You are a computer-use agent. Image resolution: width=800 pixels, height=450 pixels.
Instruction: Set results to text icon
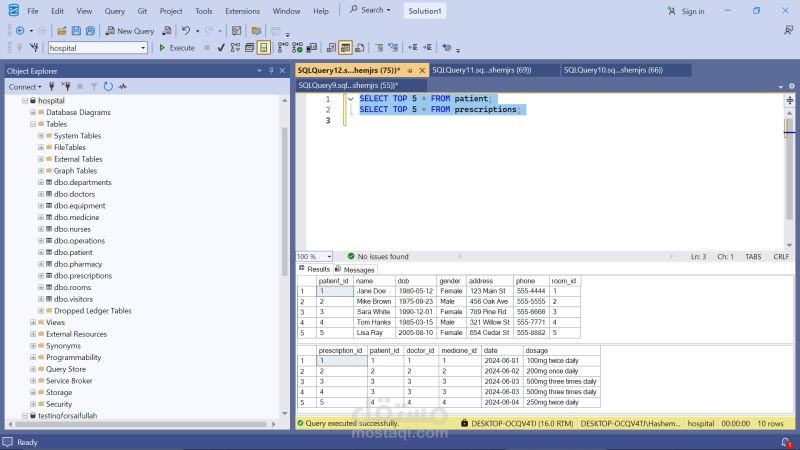pos(331,48)
